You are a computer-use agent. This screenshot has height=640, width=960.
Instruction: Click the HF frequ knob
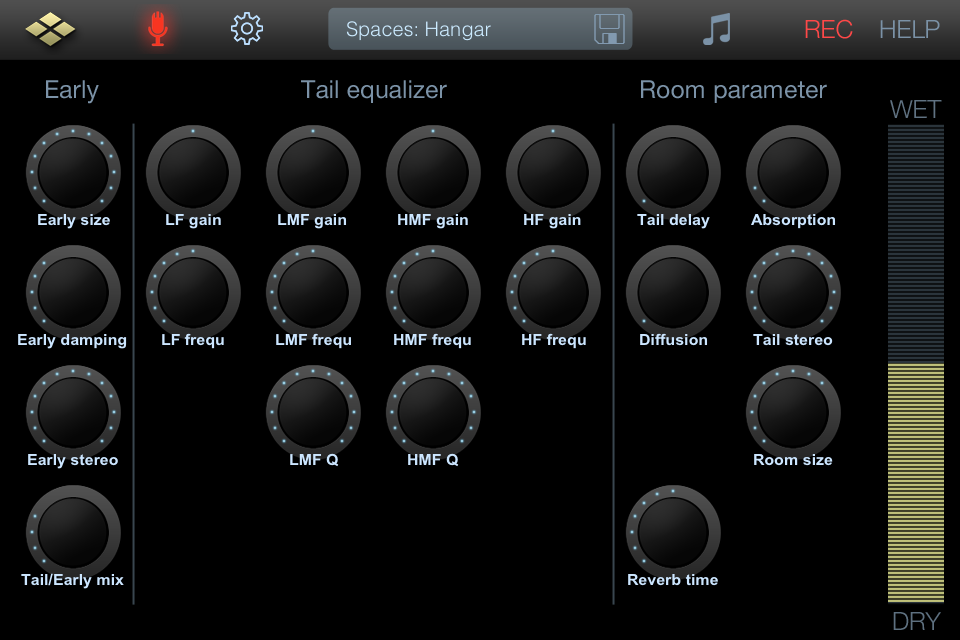coord(553,292)
